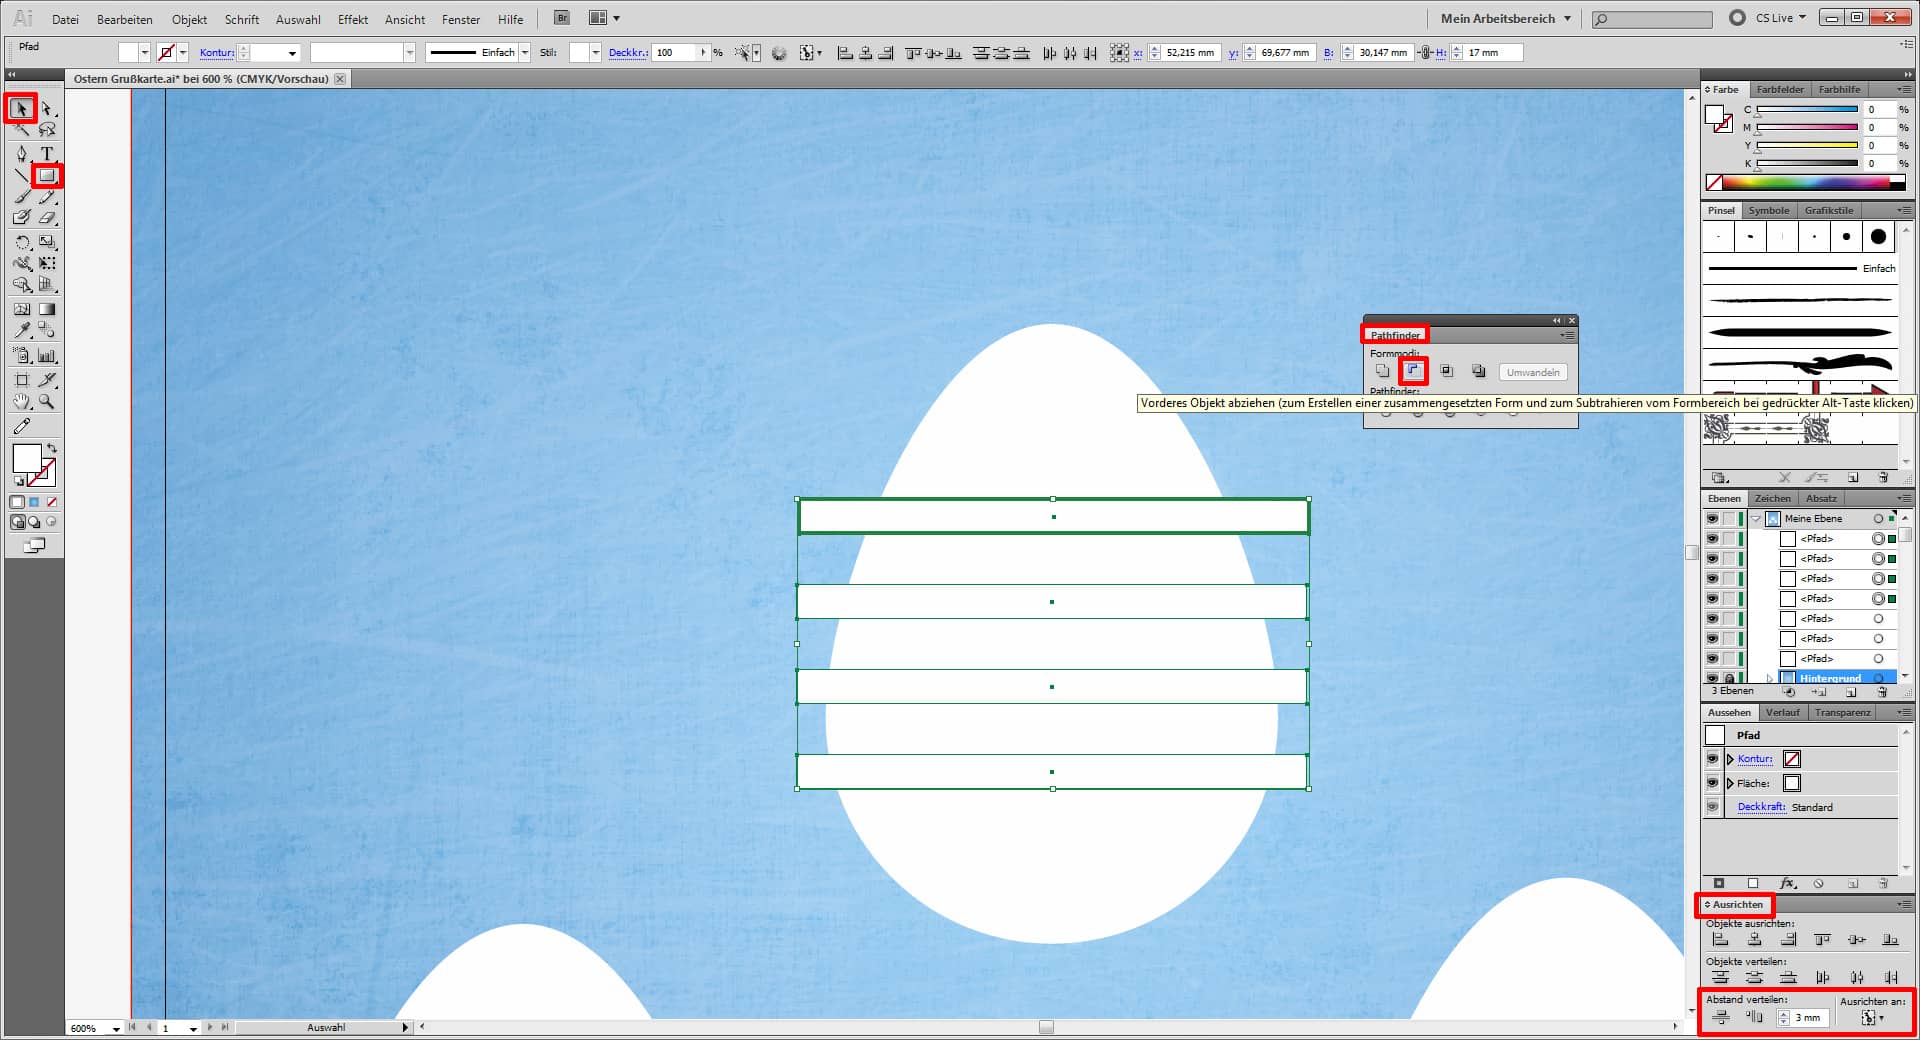Screen dimensions: 1920x1040
Task: Activate the Type tool
Action: pos(46,153)
